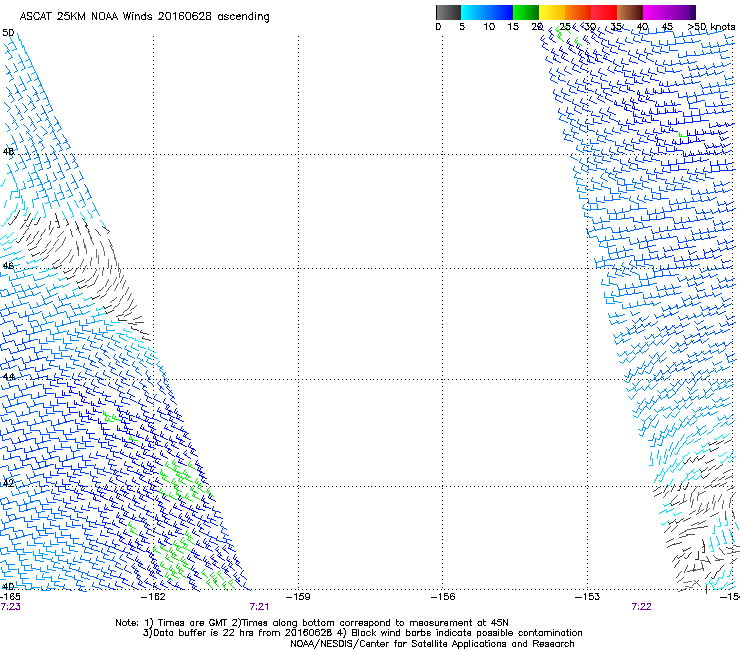The height and width of the screenshot is (650, 740).
Task: Click the latitude label '40' at bottom-left axis
Action: click(x=8, y=586)
